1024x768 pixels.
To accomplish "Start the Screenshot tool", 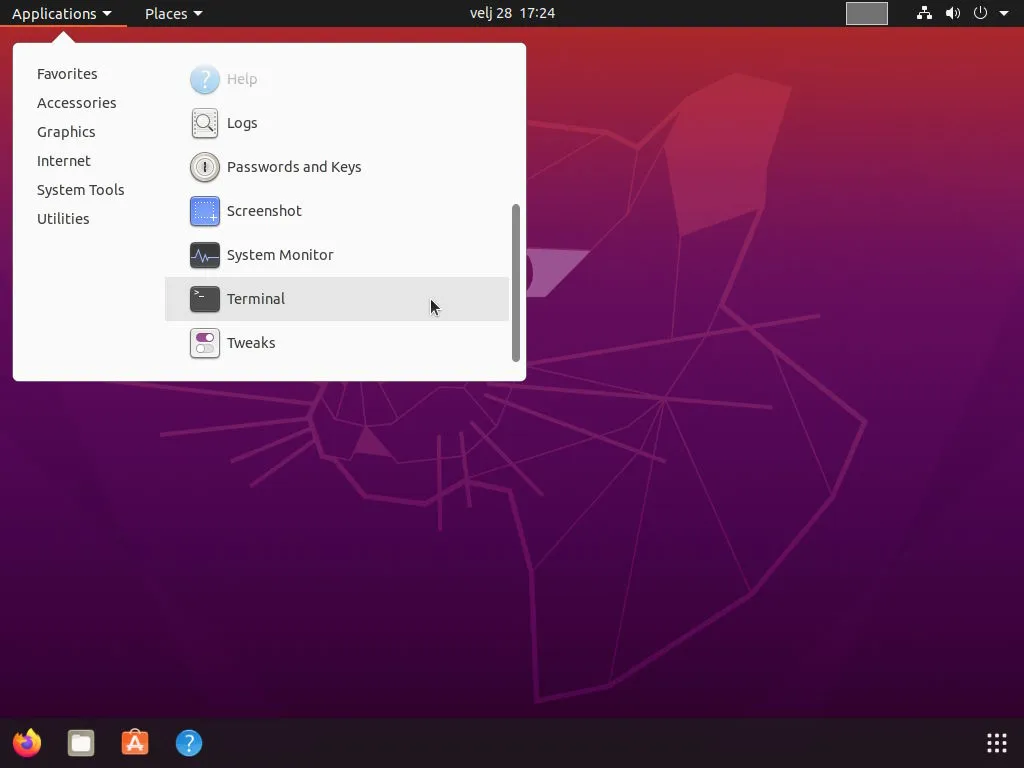I will click(x=263, y=211).
